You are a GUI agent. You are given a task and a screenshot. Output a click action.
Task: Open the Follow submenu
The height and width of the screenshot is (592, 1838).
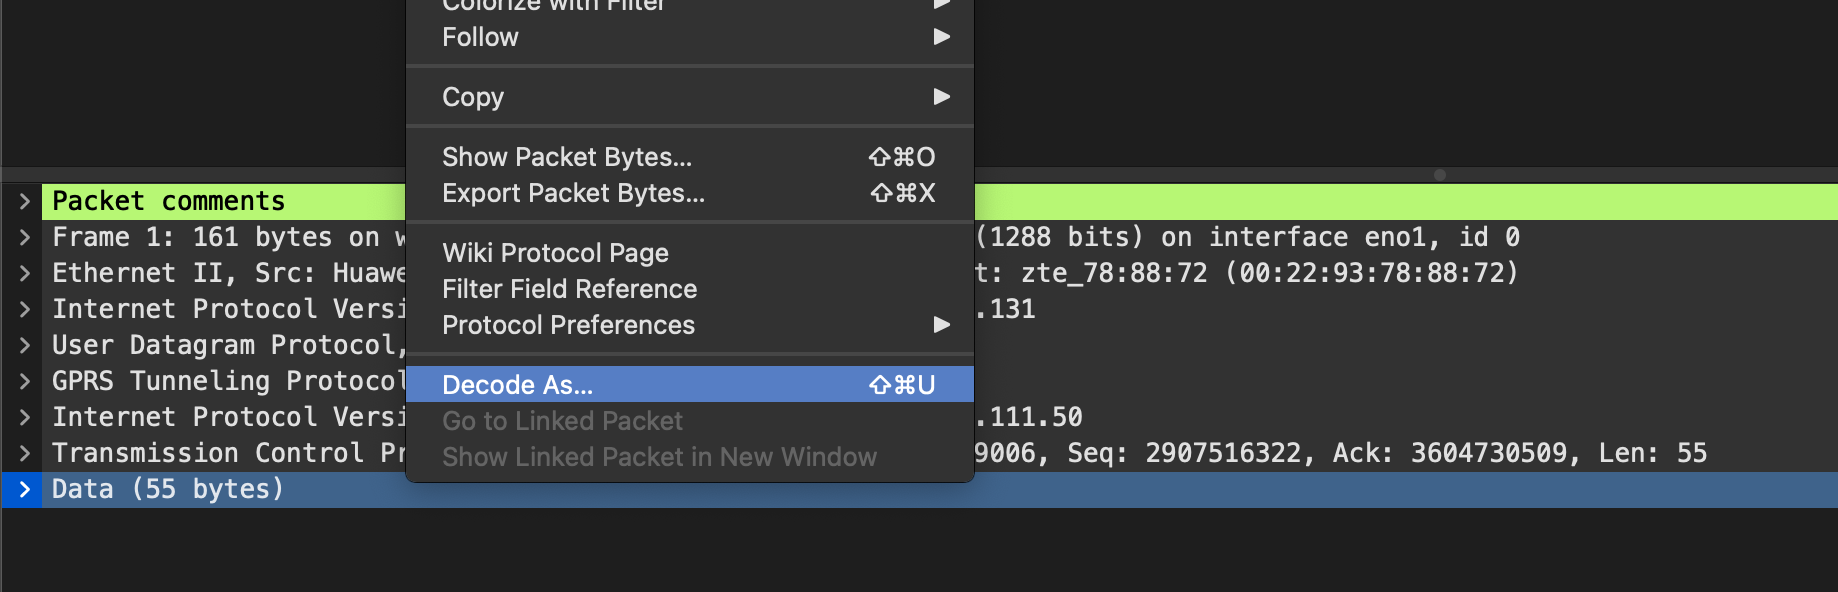690,37
